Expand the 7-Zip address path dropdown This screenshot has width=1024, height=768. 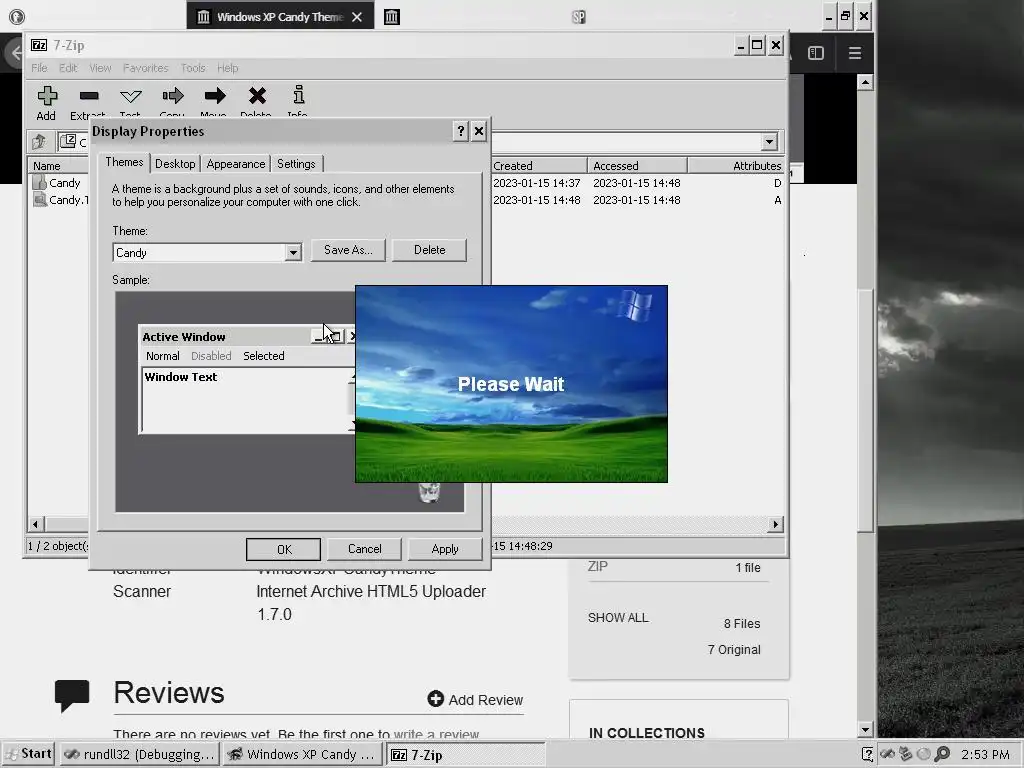coord(769,142)
